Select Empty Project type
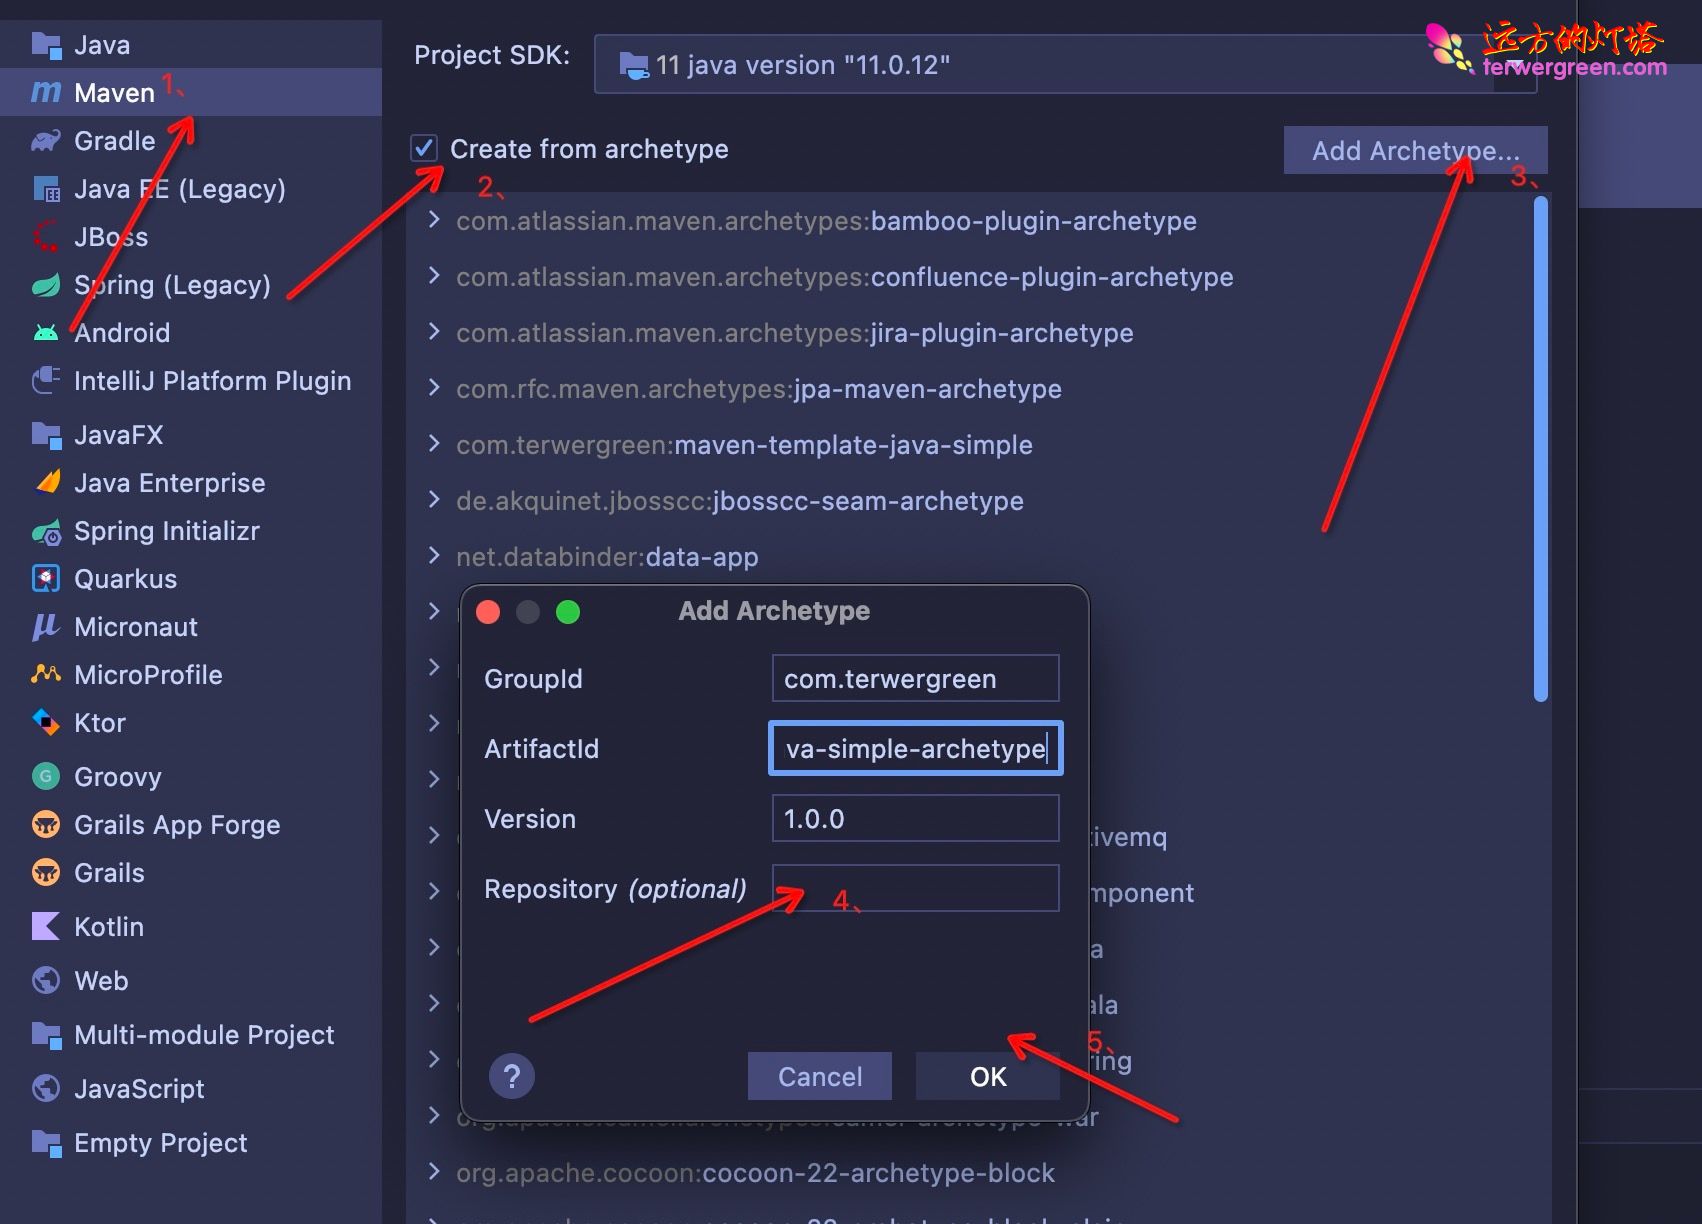 click(x=190, y=1142)
